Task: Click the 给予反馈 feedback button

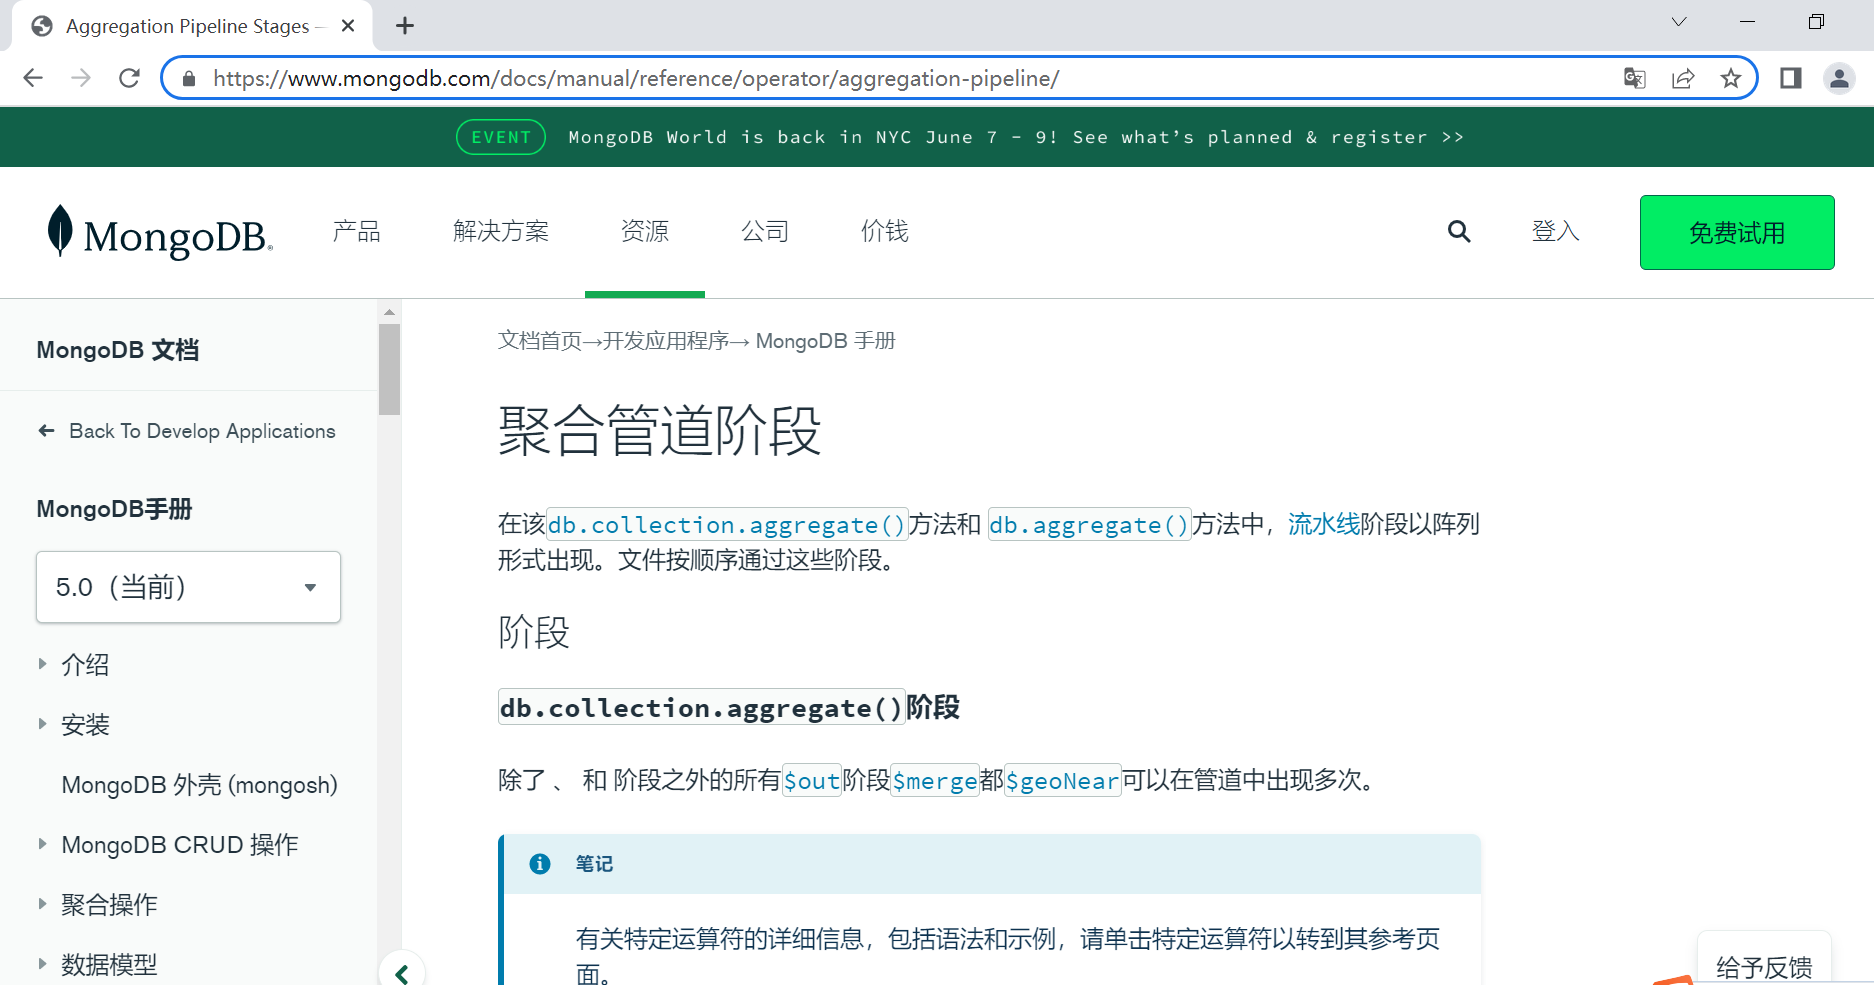Action: [x=1764, y=966]
